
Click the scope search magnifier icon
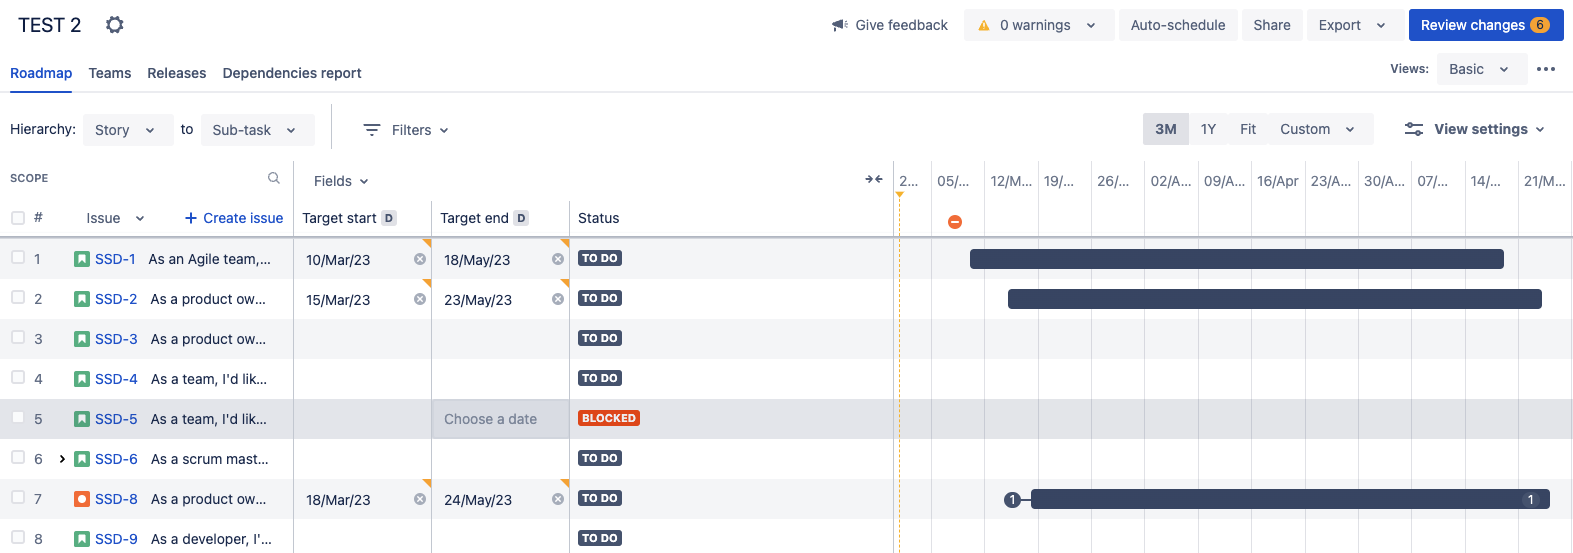(274, 178)
